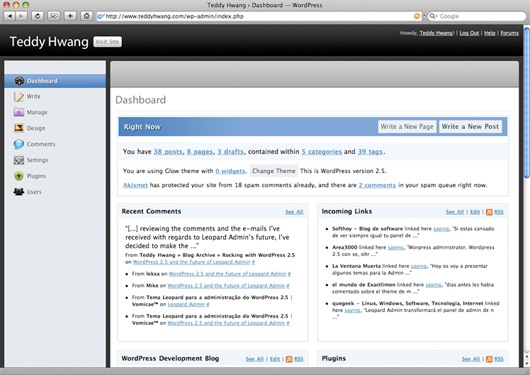The image size is (530, 375).
Task: Click the Log Out link
Action: click(x=469, y=33)
